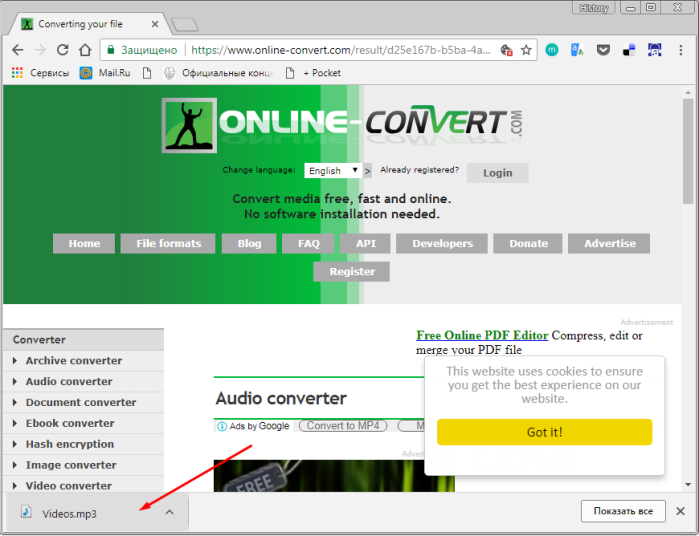Click the scrollbar up arrow
699x536 pixels.
pyautogui.click(x=688, y=92)
